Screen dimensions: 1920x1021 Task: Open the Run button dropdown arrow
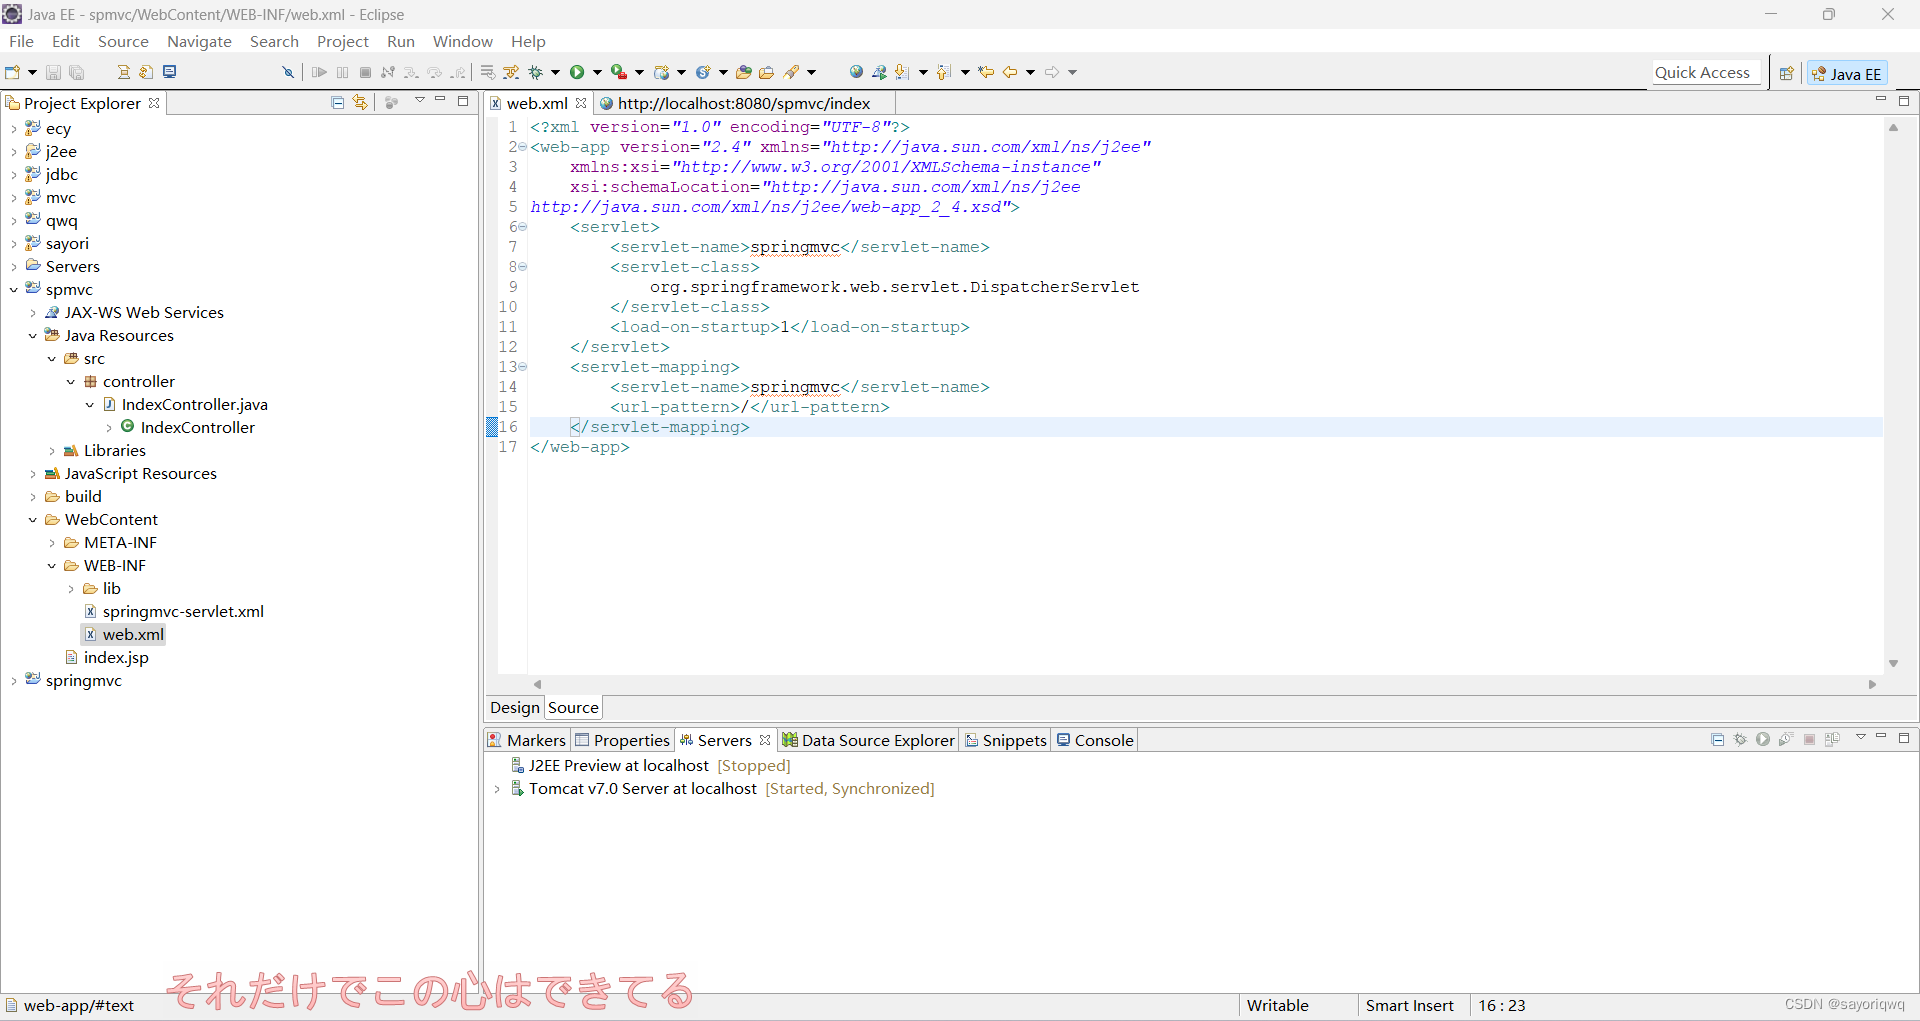click(598, 72)
